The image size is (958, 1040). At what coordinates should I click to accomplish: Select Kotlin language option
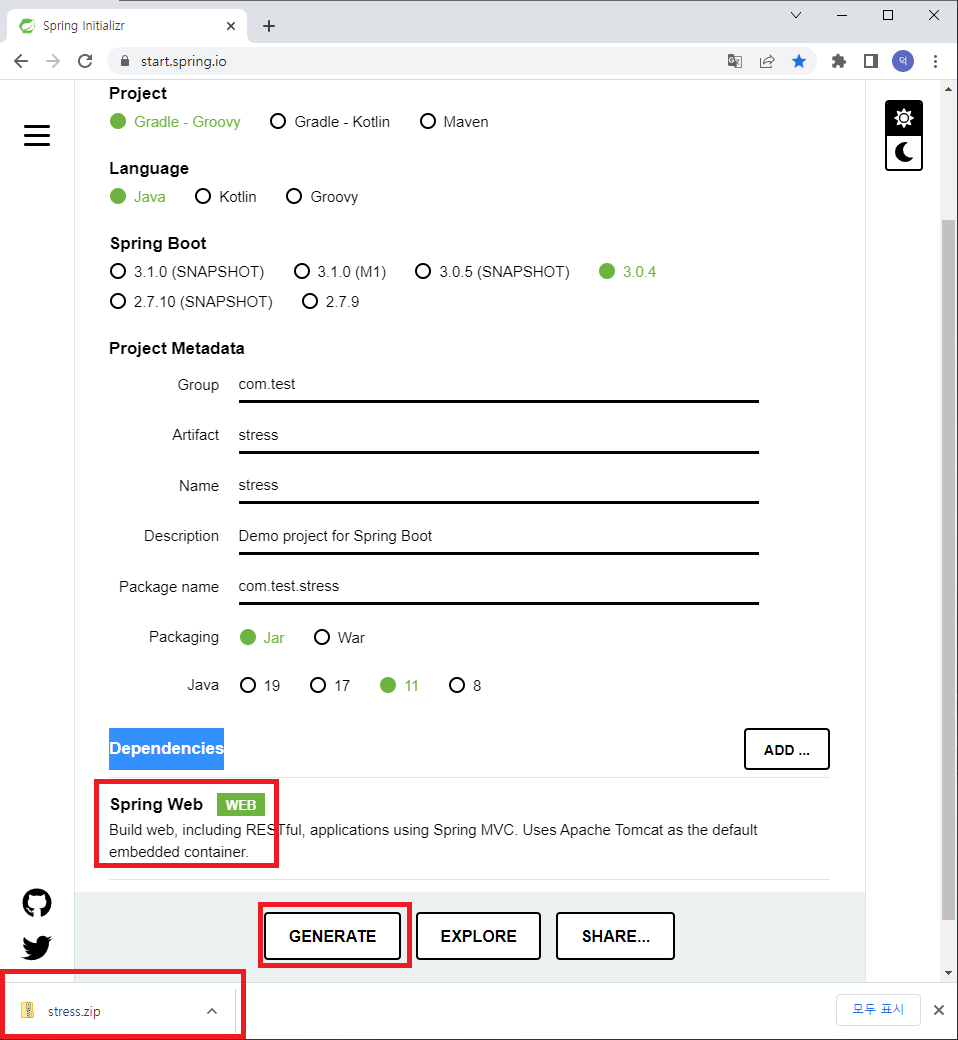226,196
